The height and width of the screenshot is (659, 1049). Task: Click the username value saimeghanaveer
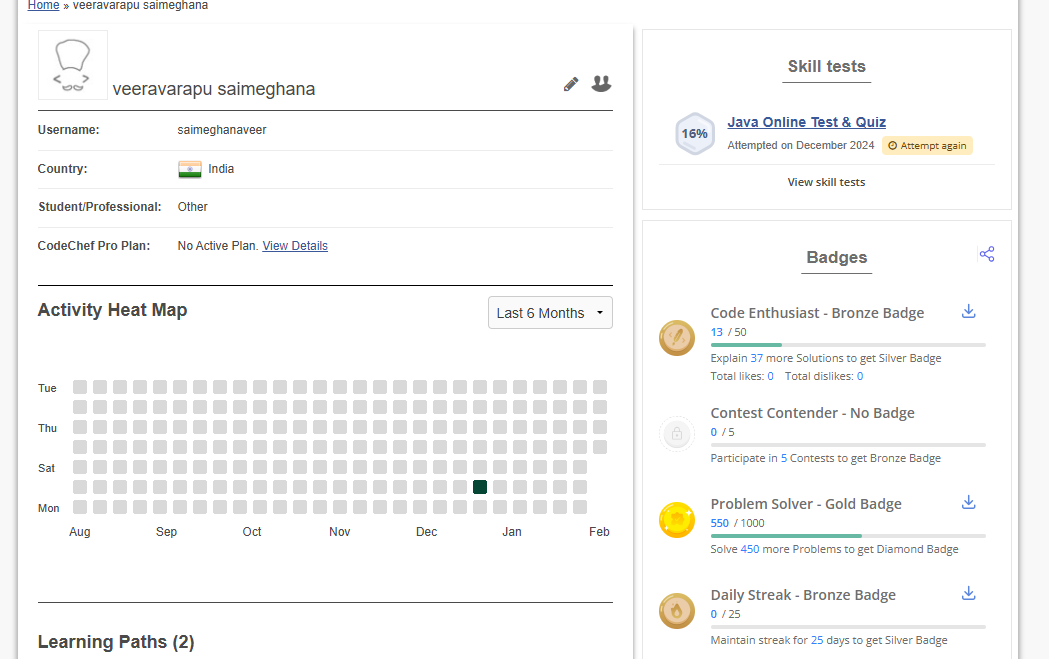click(x=221, y=130)
